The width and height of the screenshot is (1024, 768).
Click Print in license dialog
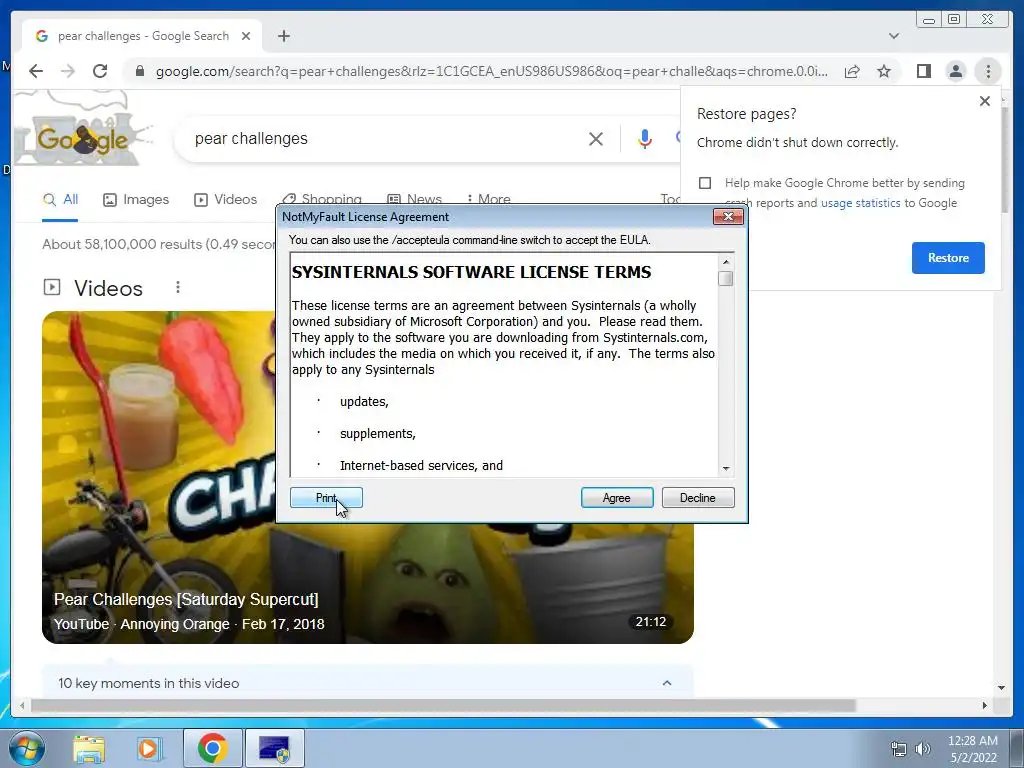point(326,498)
